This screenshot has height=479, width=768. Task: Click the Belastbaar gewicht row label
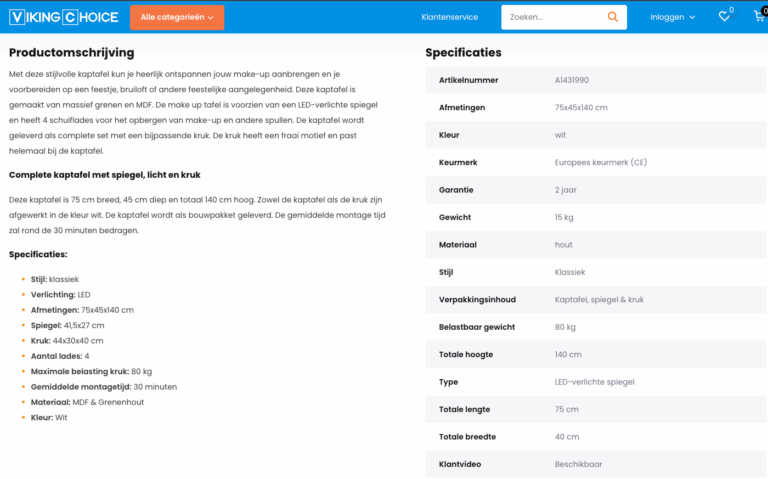[x=477, y=327]
